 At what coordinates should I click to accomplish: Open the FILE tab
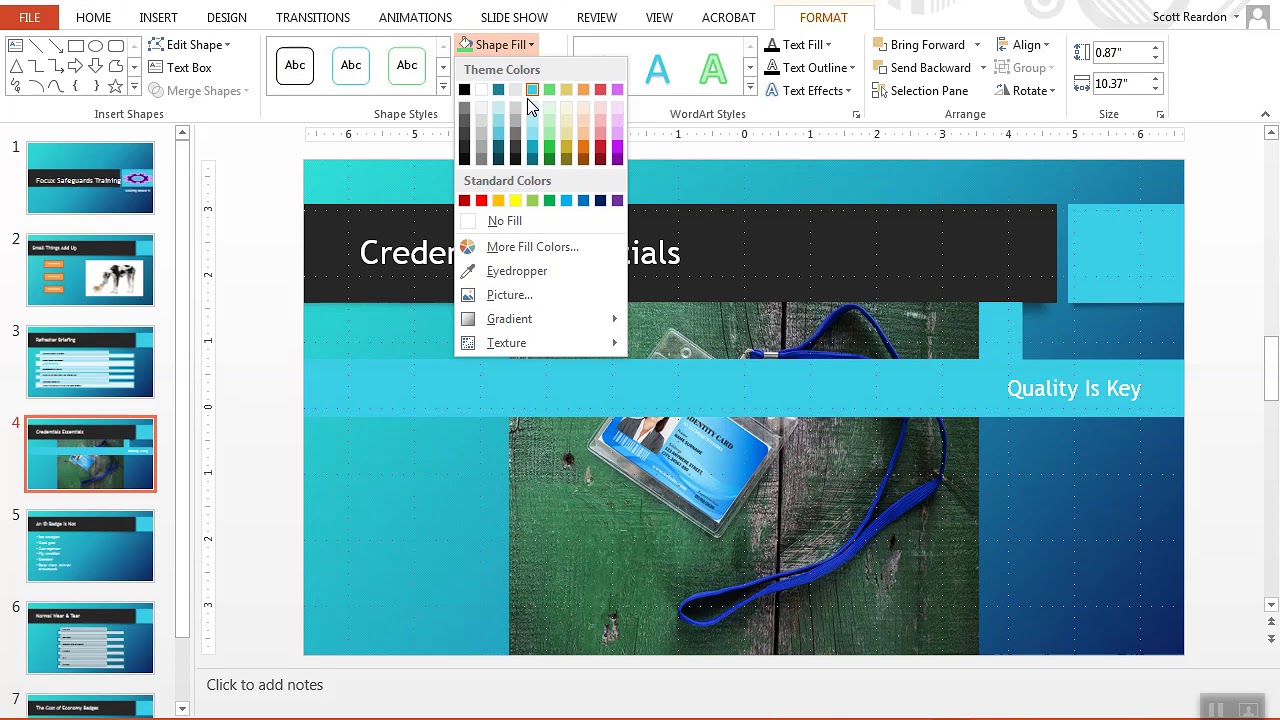29,18
